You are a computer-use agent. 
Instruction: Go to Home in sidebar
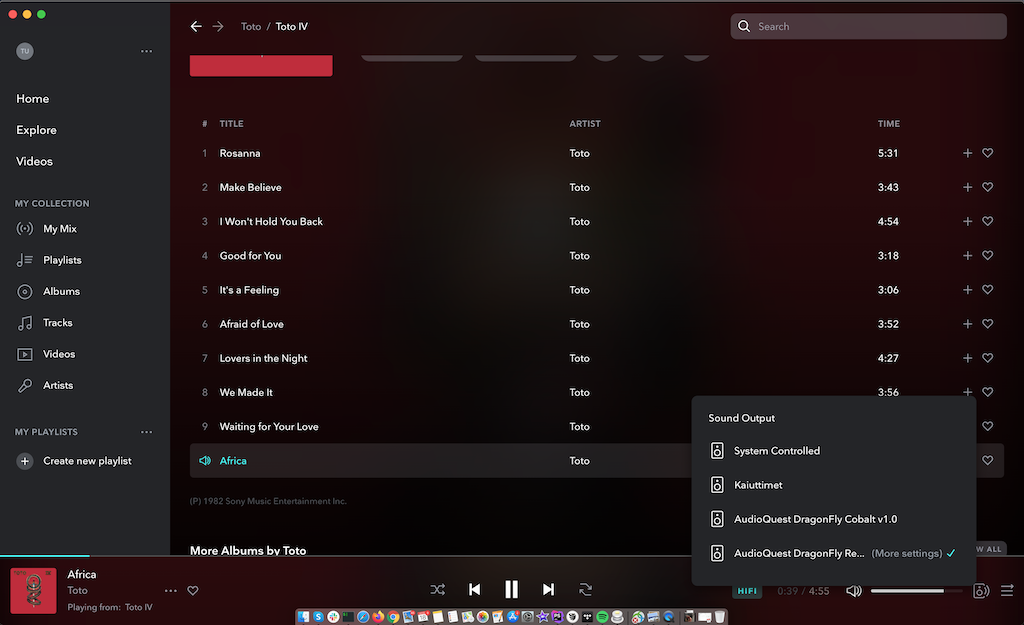[x=33, y=99]
